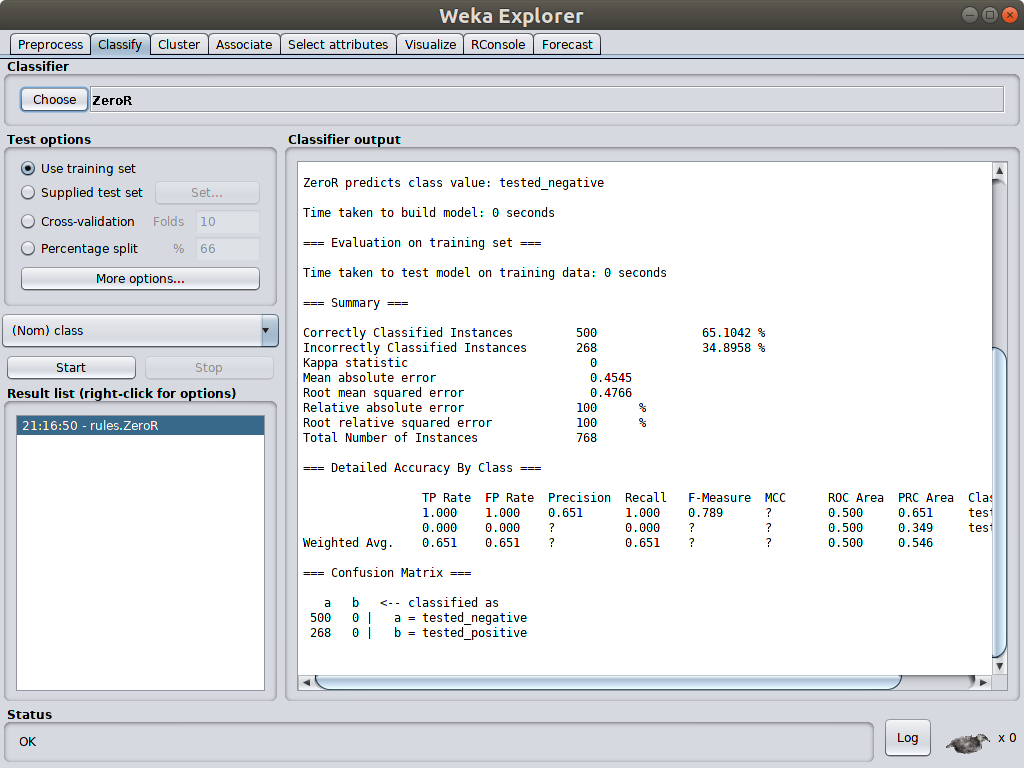Image resolution: width=1024 pixels, height=768 pixels.
Task: Go to the Cluster tab
Action: (179, 44)
